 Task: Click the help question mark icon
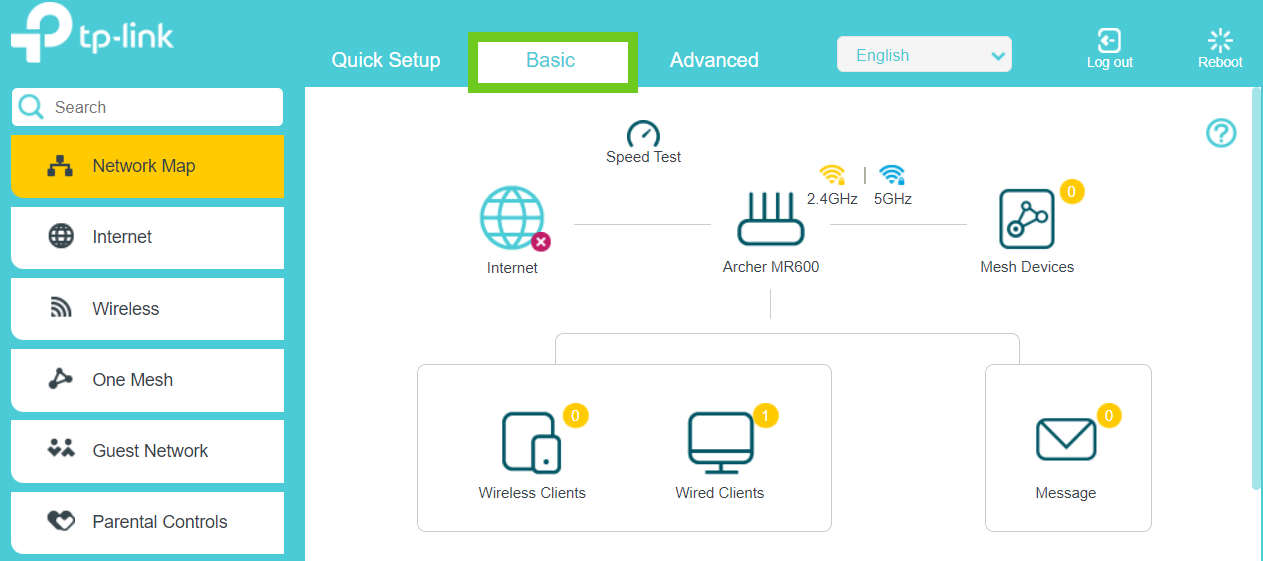tap(1221, 133)
